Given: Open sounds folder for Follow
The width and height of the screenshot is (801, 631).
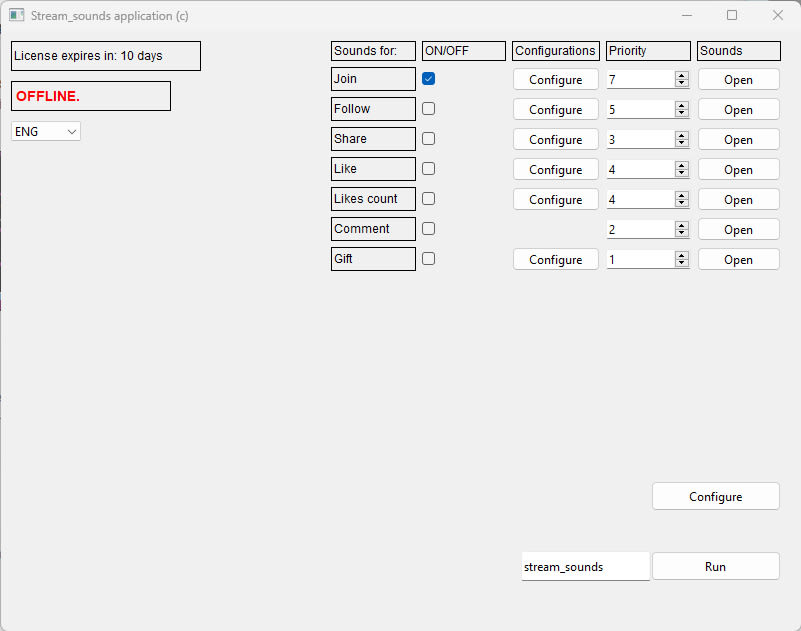Looking at the screenshot, I should point(738,109).
